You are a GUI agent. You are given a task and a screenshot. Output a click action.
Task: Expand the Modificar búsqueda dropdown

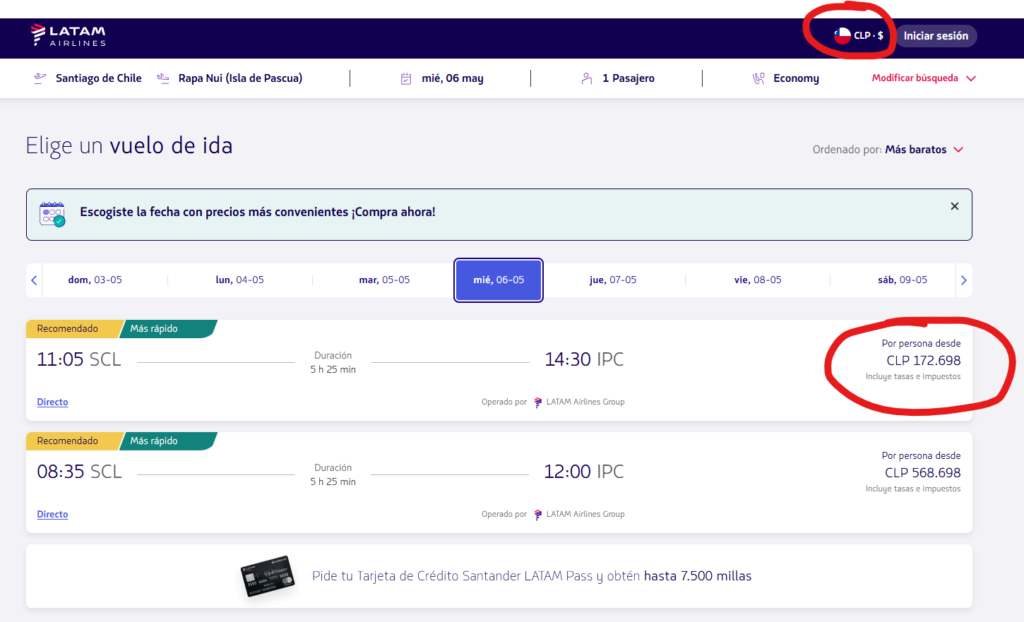923,78
